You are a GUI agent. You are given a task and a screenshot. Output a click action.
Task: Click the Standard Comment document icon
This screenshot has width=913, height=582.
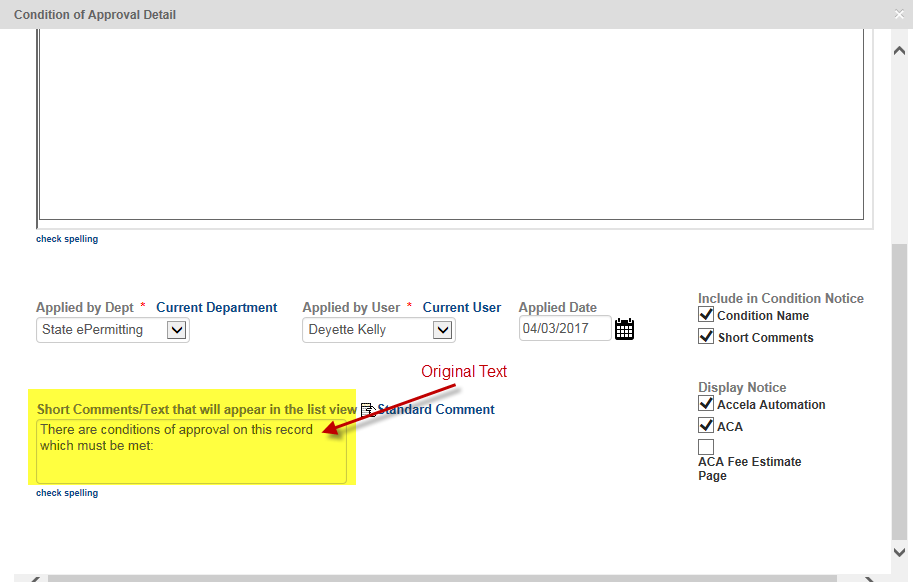coord(367,409)
